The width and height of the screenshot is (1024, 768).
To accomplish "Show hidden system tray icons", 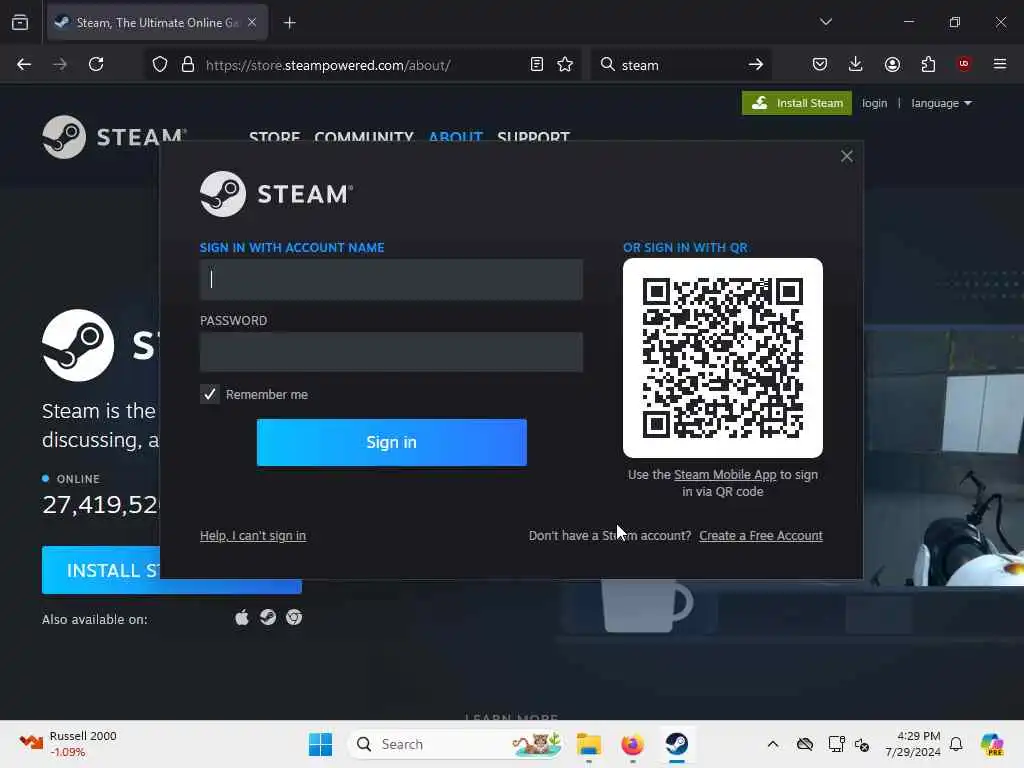I will point(773,744).
